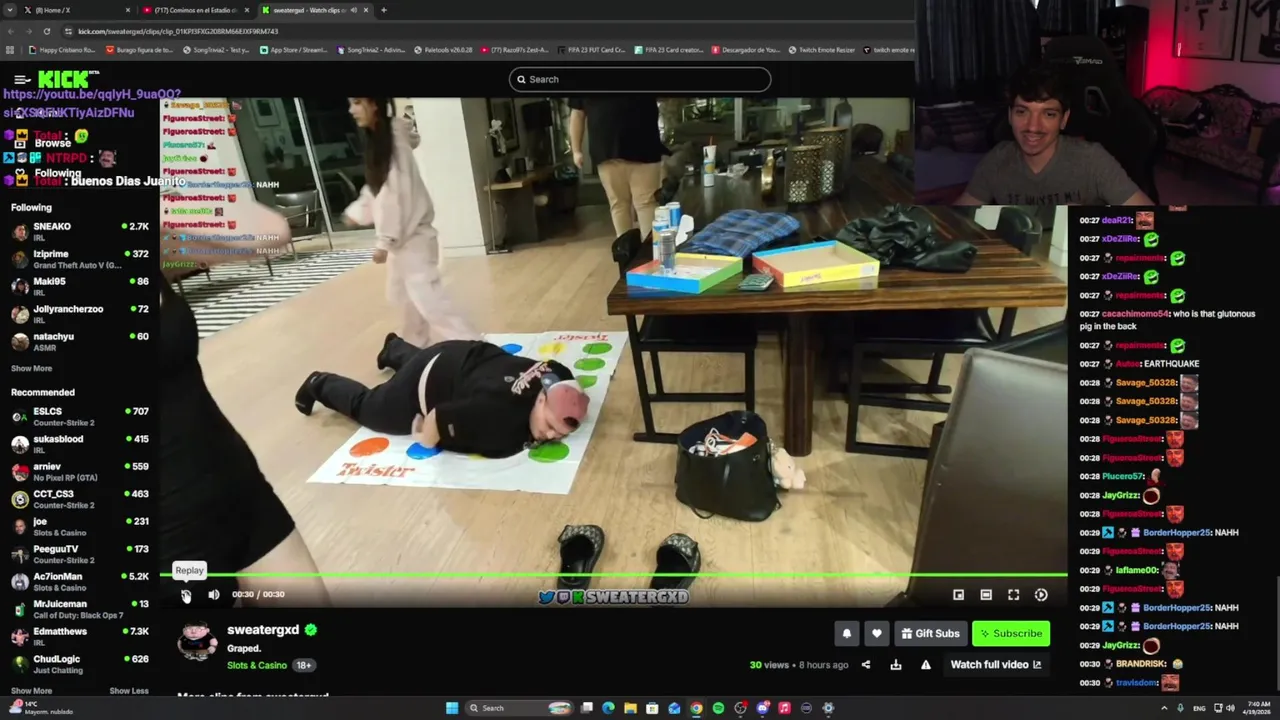The image size is (1280, 720).
Task: Show hidden system tray icons arrow
Action: [x=1163, y=708]
